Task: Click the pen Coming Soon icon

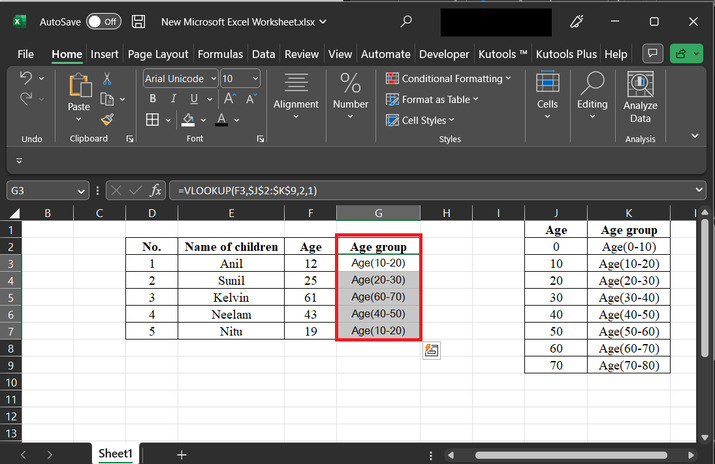Action: pos(576,21)
